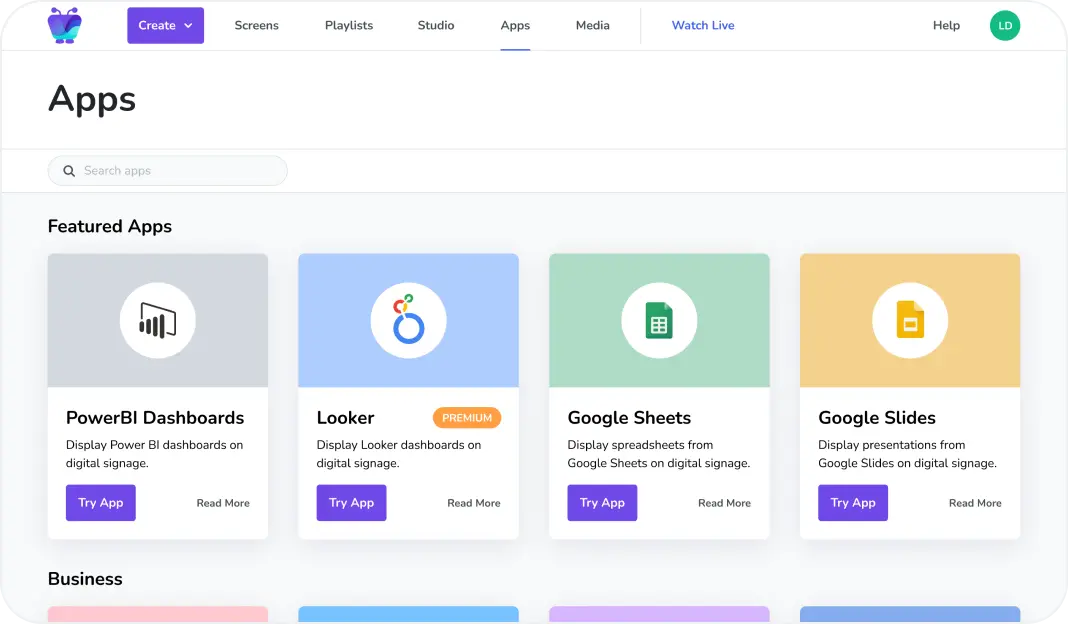The height and width of the screenshot is (624, 1068).
Task: Read more about Looker
Action: [x=473, y=503]
